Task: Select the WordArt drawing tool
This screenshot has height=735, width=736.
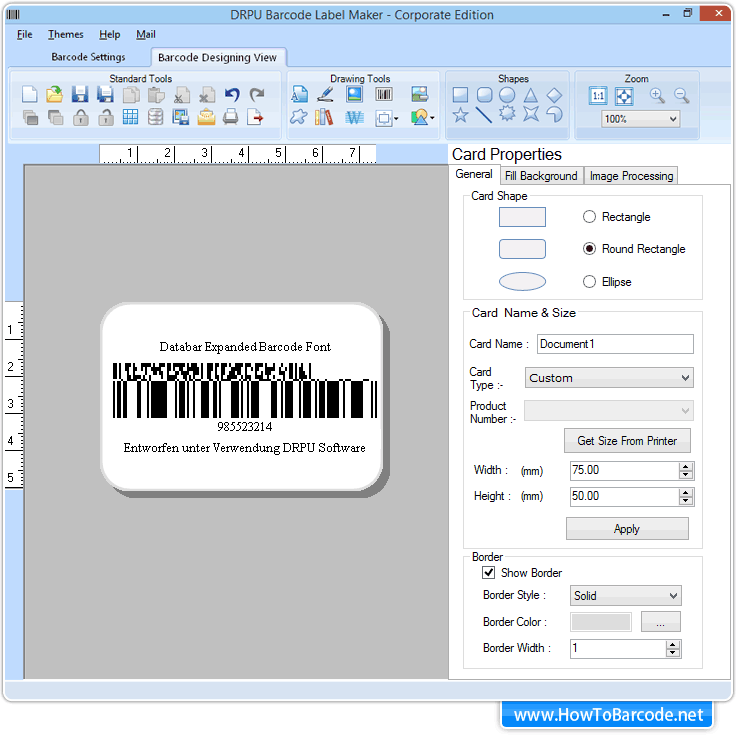Action: (354, 118)
